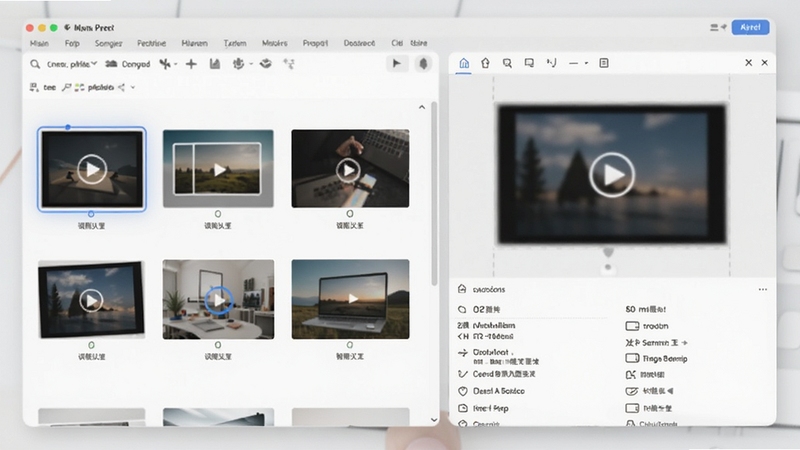Viewport: 800px width, 450px height.
Task: Play the framed lake and trees thumbnail
Action: [x=91, y=300]
